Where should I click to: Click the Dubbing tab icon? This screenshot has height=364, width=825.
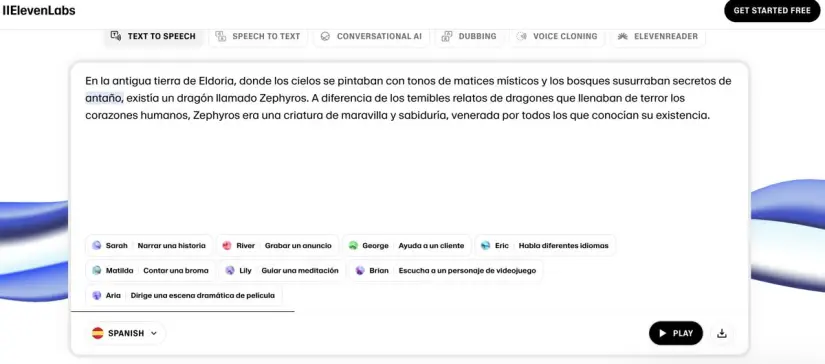coord(447,36)
